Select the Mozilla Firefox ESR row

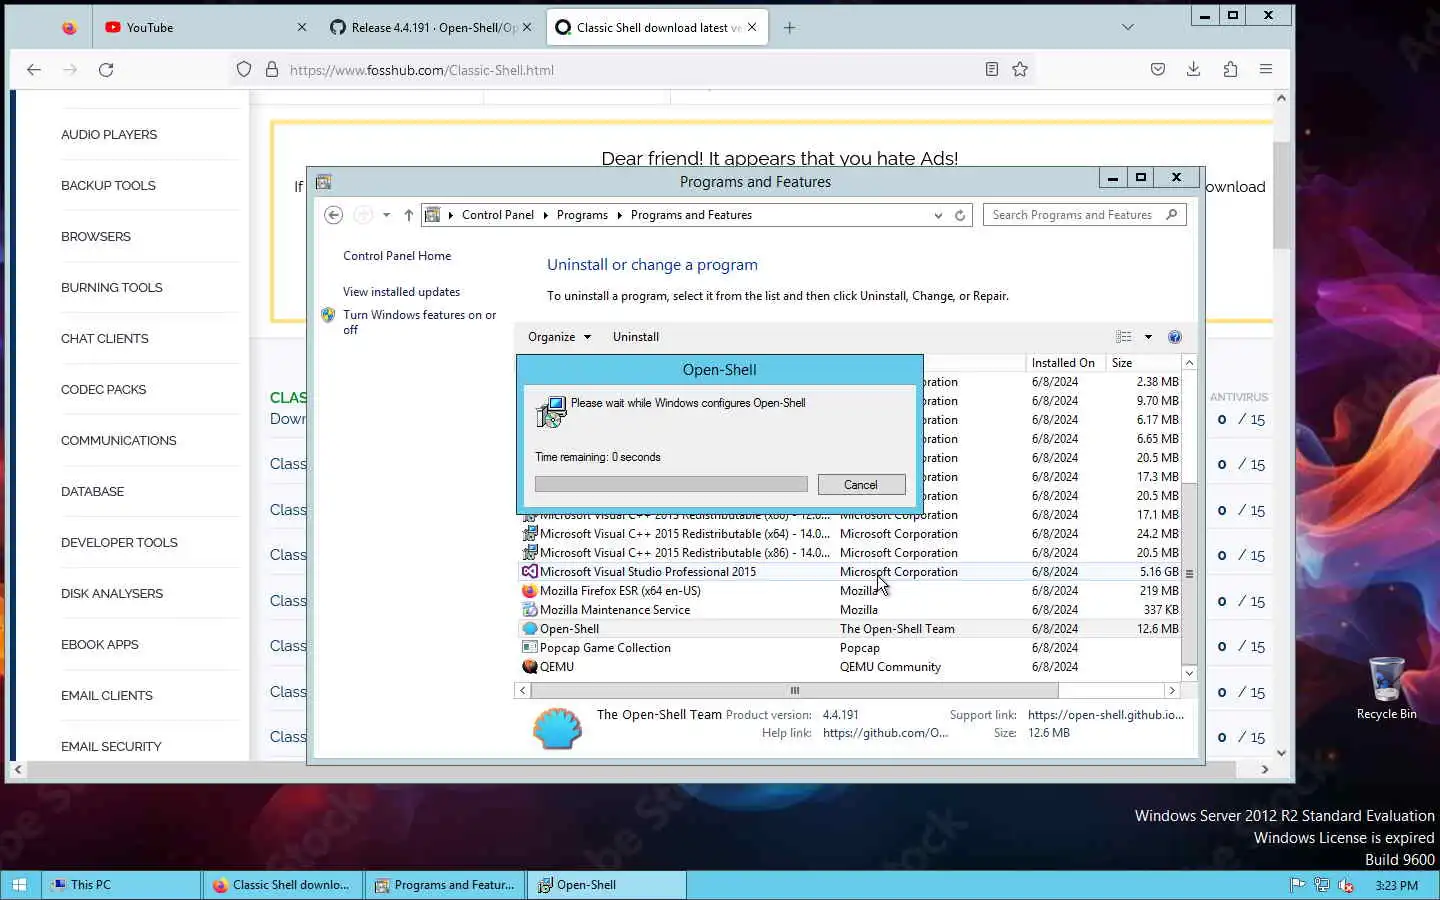pyautogui.click(x=850, y=591)
